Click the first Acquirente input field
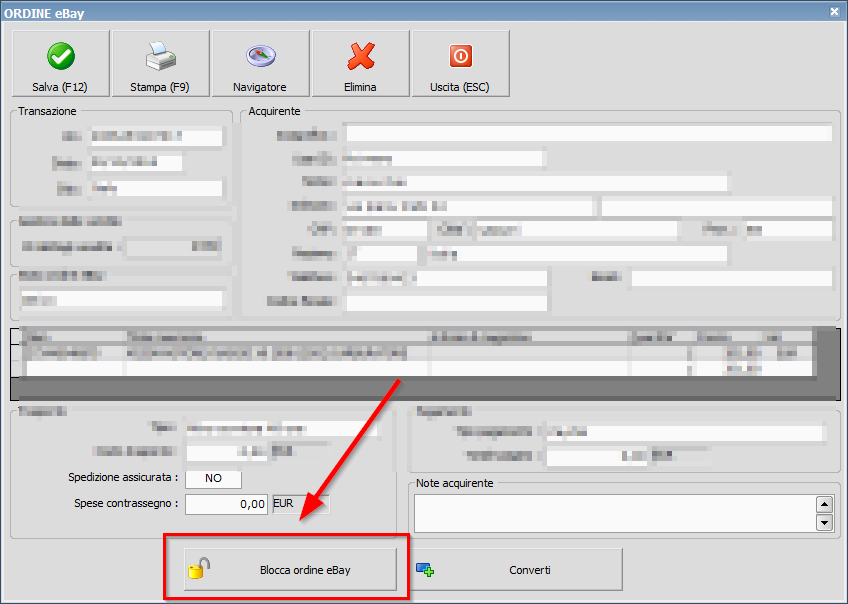The width and height of the screenshot is (848, 604). 589,134
